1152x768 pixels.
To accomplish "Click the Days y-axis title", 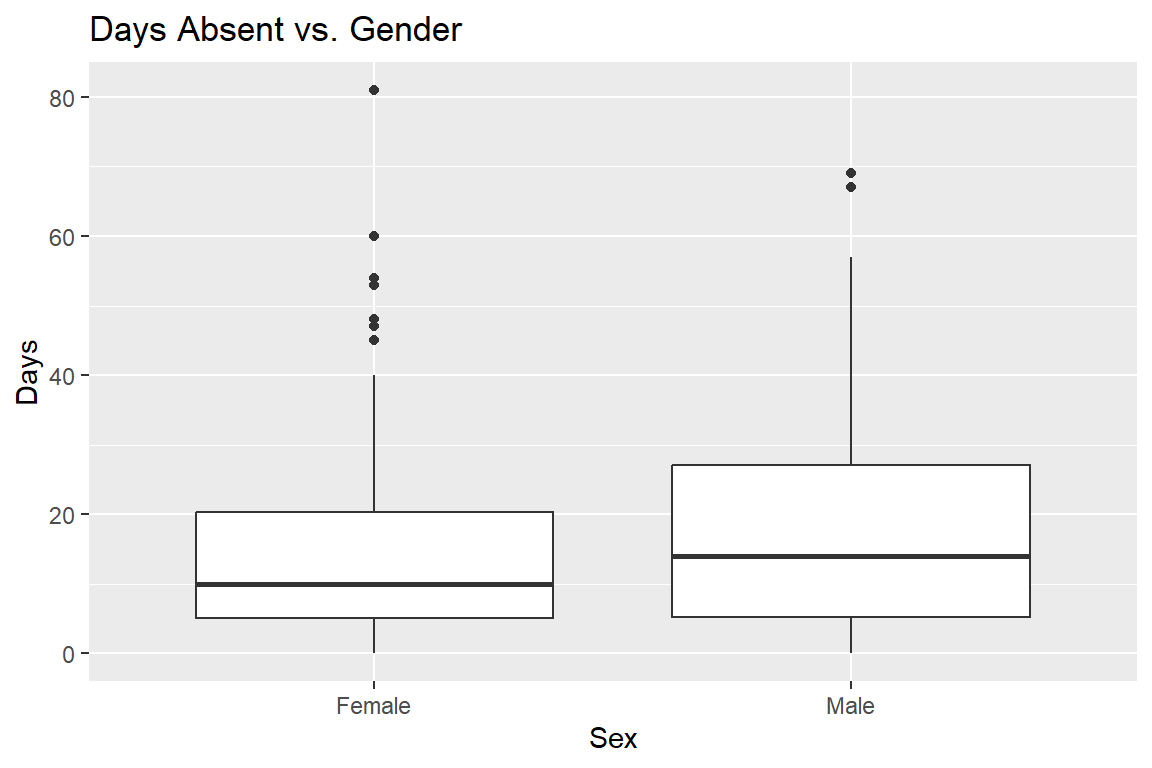I will pyautogui.click(x=27, y=372).
